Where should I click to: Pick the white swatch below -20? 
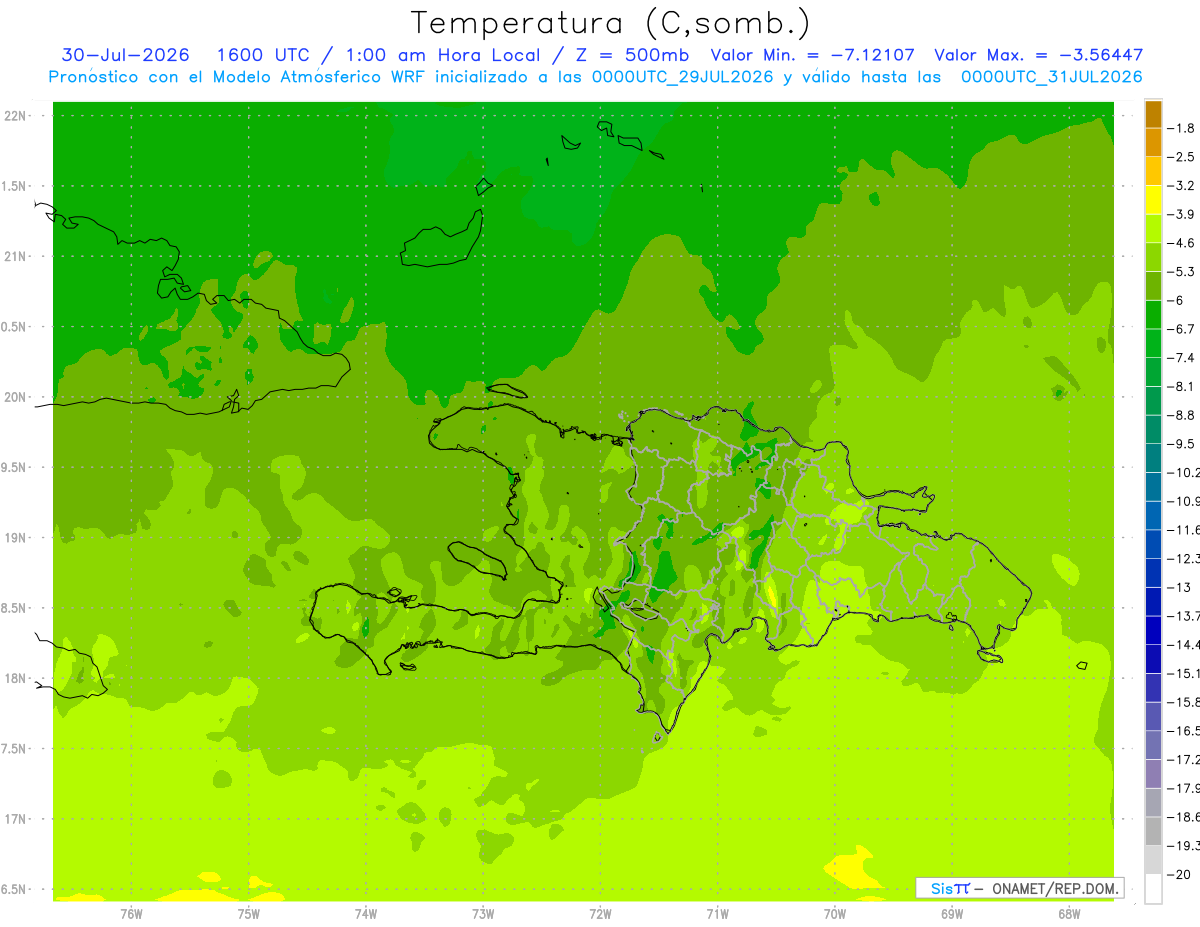click(1154, 889)
